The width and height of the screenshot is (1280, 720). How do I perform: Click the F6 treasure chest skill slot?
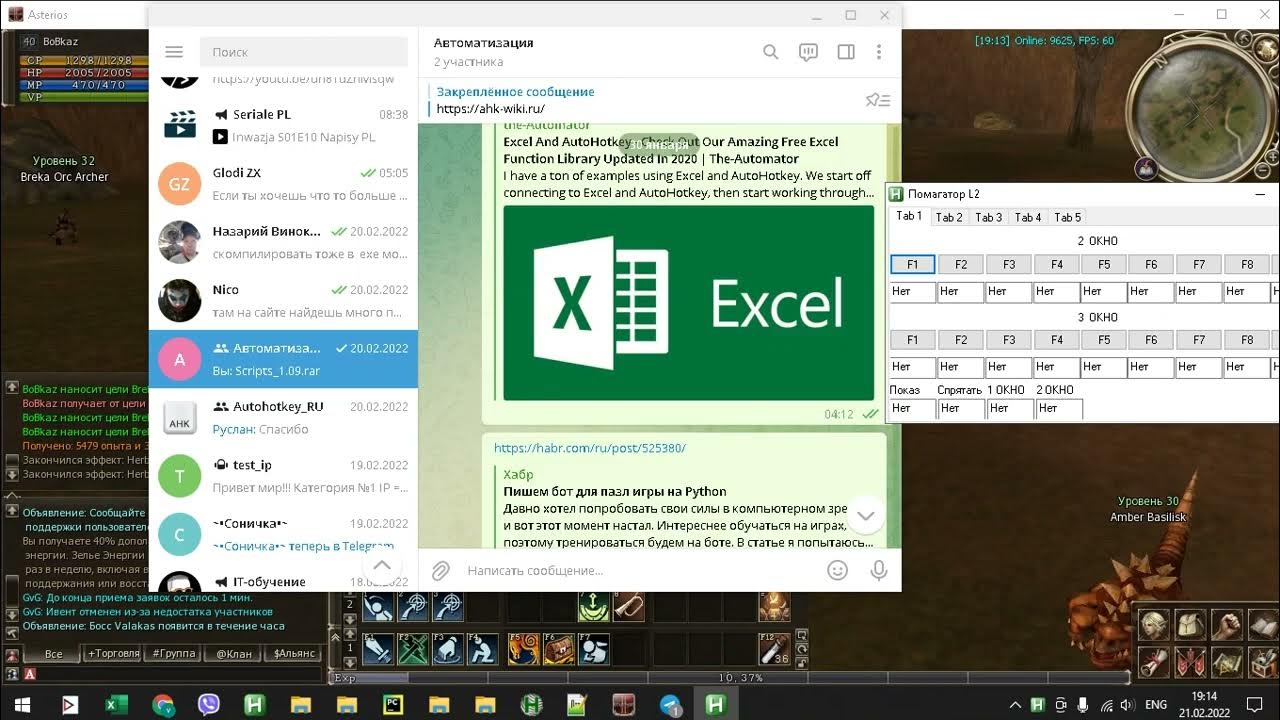(560, 649)
